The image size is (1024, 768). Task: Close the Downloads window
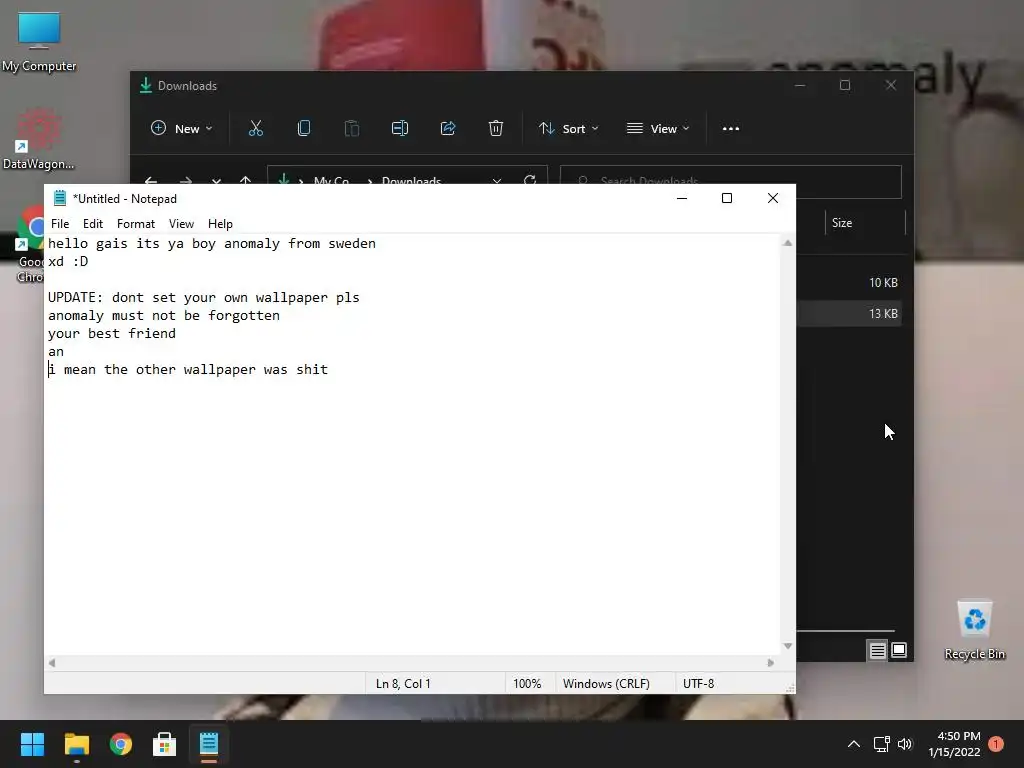[891, 86]
